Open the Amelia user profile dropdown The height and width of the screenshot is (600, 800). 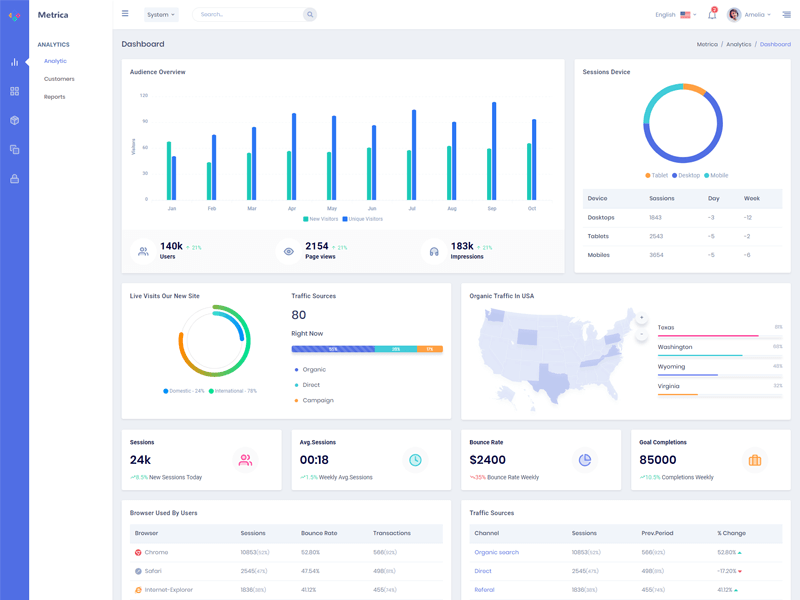748,14
